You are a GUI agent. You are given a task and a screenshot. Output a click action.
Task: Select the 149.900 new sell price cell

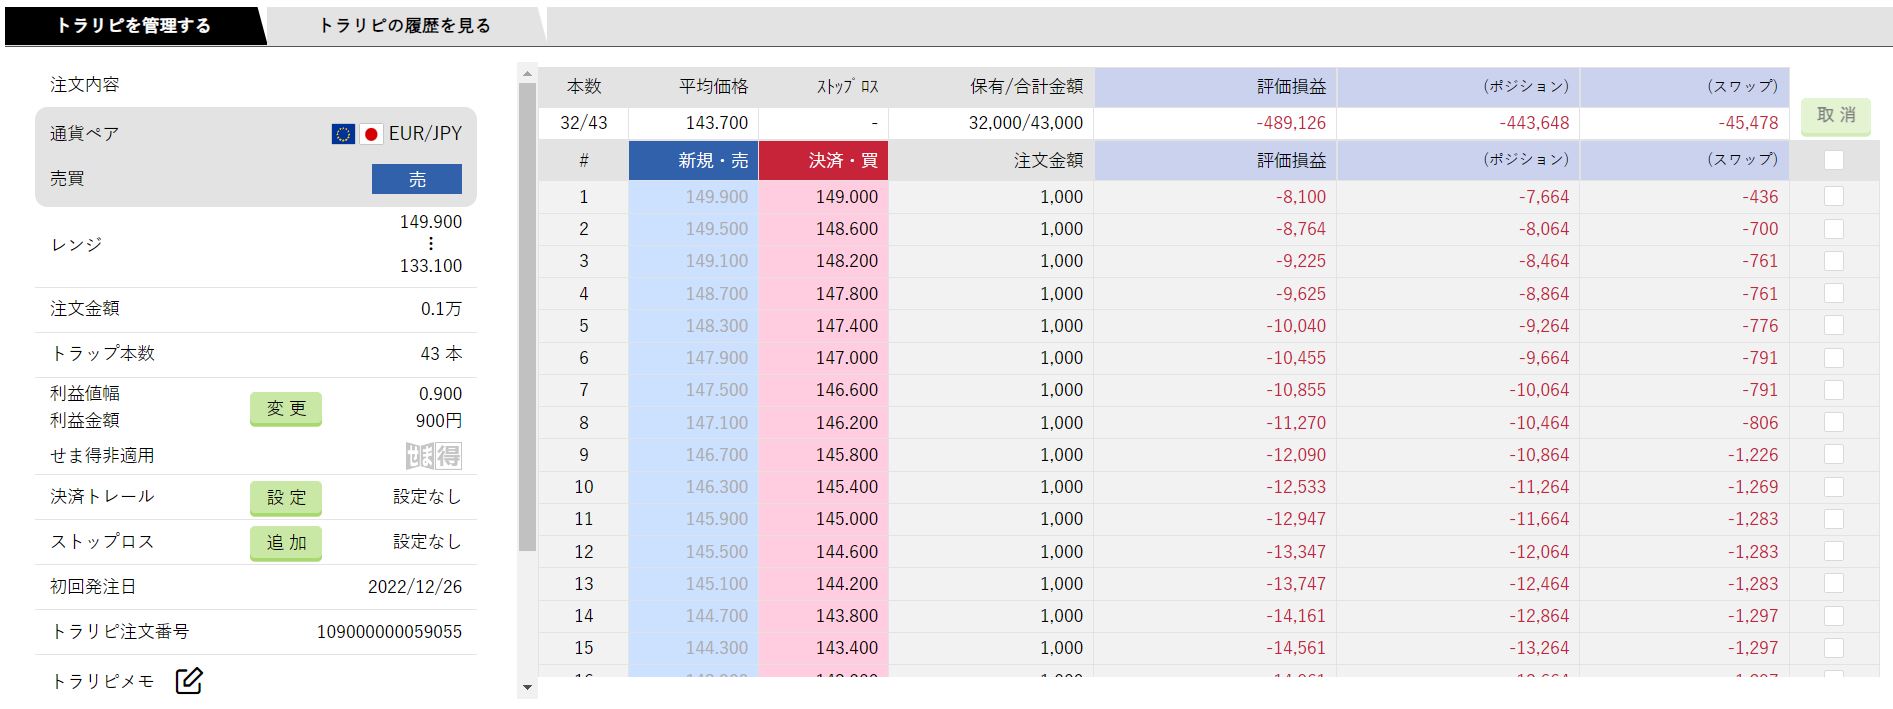click(693, 197)
